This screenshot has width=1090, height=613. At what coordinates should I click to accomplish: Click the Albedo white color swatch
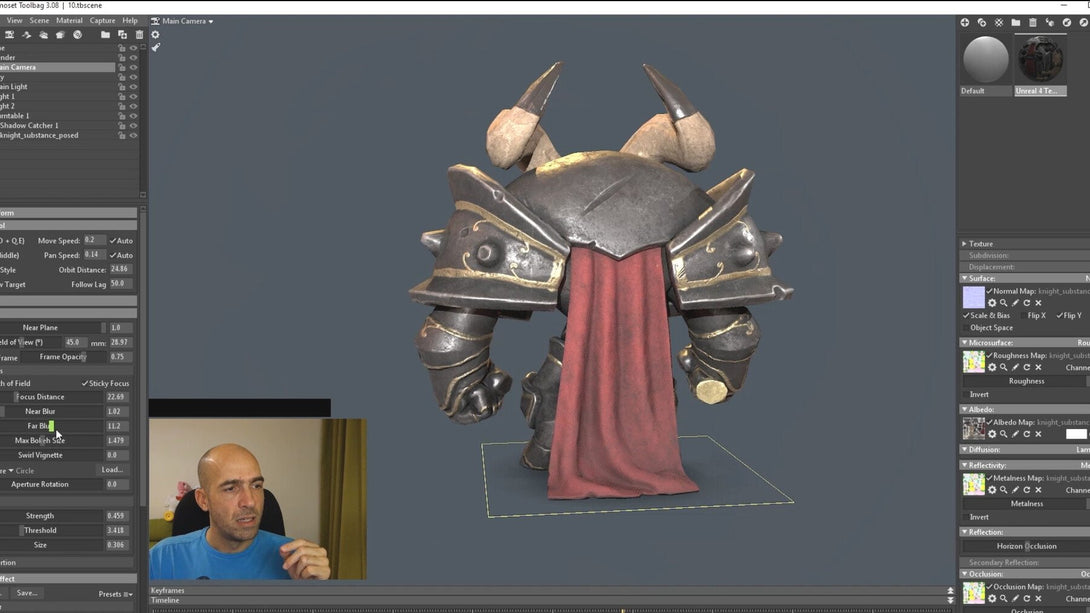pyautogui.click(x=1075, y=434)
